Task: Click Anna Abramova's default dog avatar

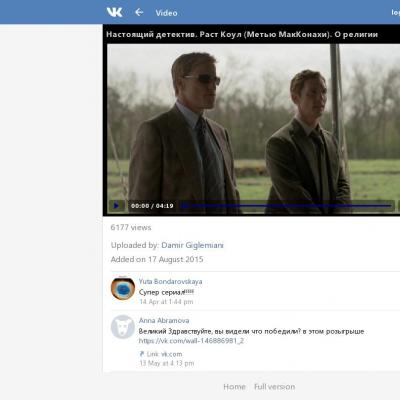Action: click(x=123, y=327)
